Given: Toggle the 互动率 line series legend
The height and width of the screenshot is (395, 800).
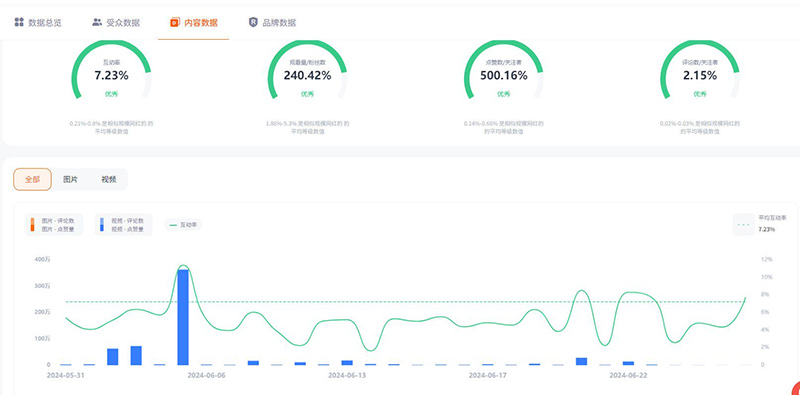Looking at the screenshot, I should [184, 225].
